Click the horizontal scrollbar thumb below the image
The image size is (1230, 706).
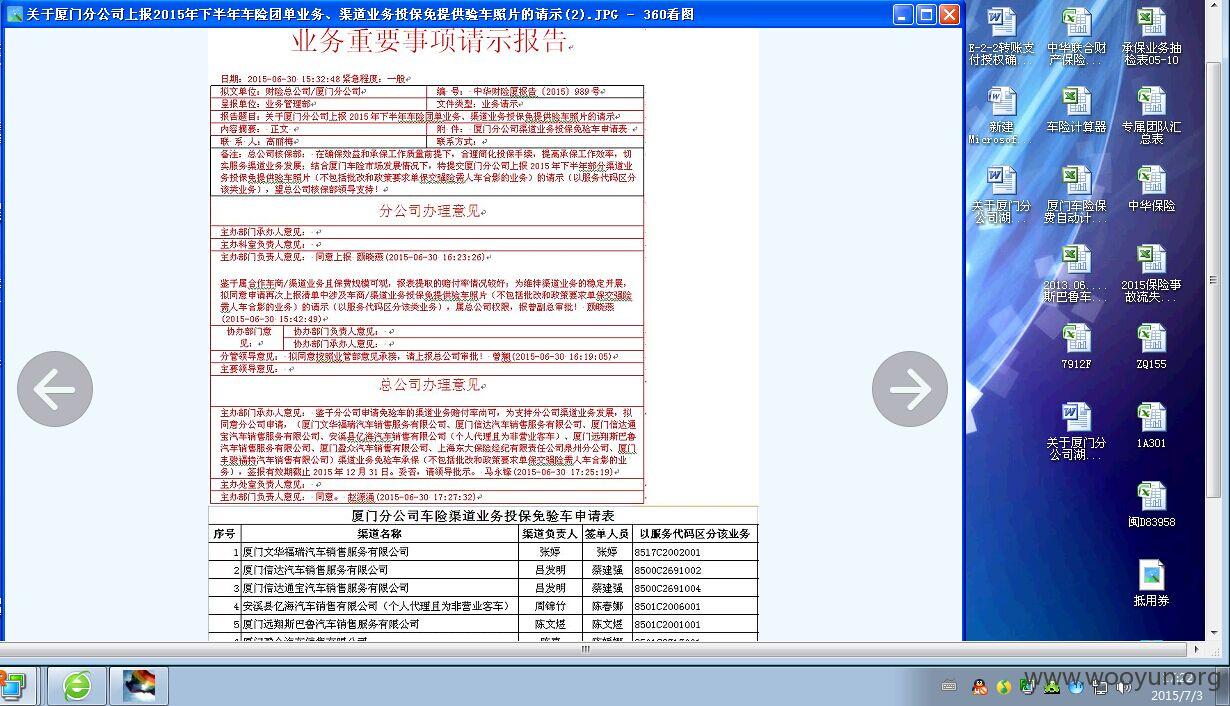pyautogui.click(x=585, y=650)
